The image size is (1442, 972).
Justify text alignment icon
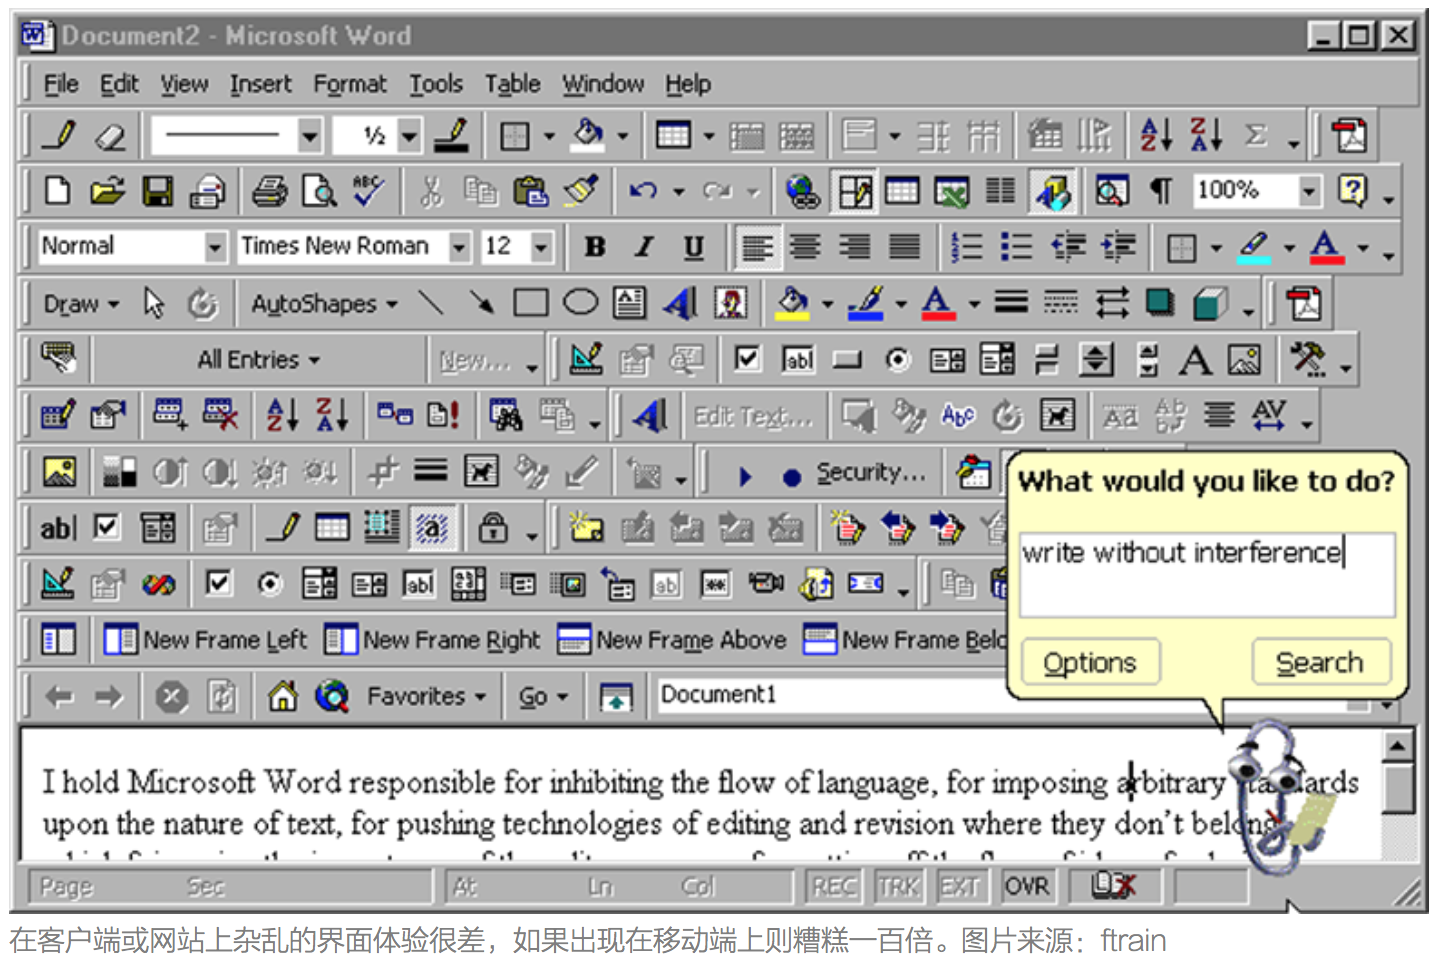coord(905,246)
